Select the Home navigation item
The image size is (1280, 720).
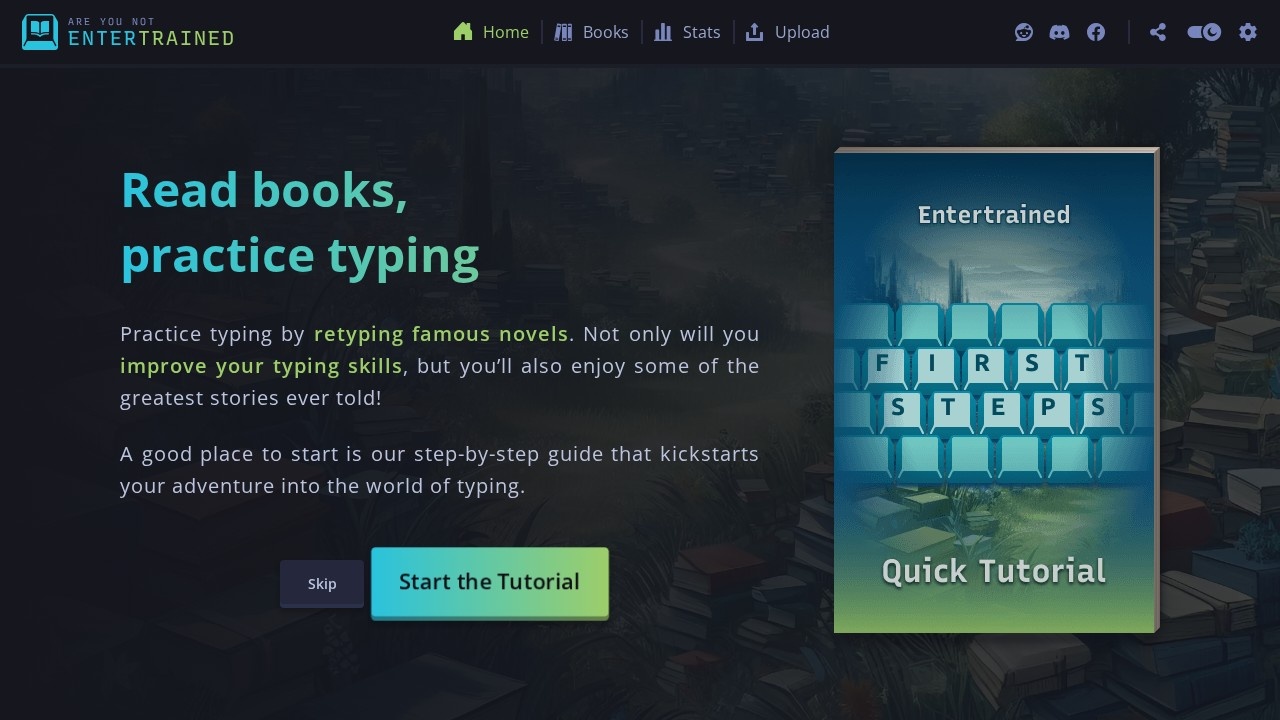point(505,31)
